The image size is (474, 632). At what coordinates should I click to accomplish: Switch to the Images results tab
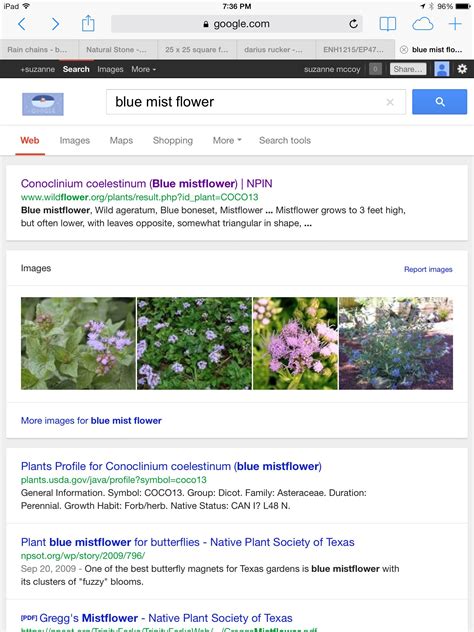tap(75, 140)
